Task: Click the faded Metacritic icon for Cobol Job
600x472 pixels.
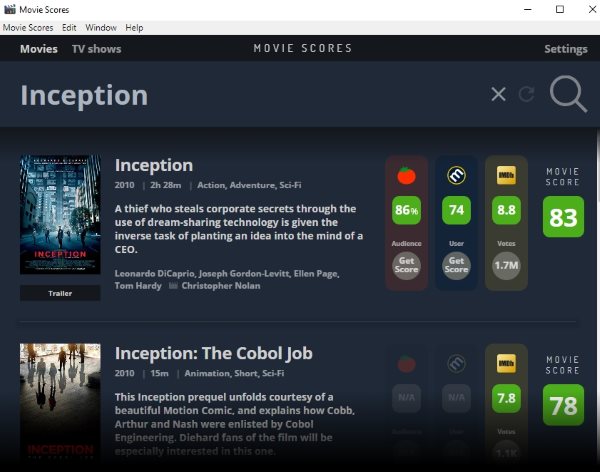Action: 456,363
